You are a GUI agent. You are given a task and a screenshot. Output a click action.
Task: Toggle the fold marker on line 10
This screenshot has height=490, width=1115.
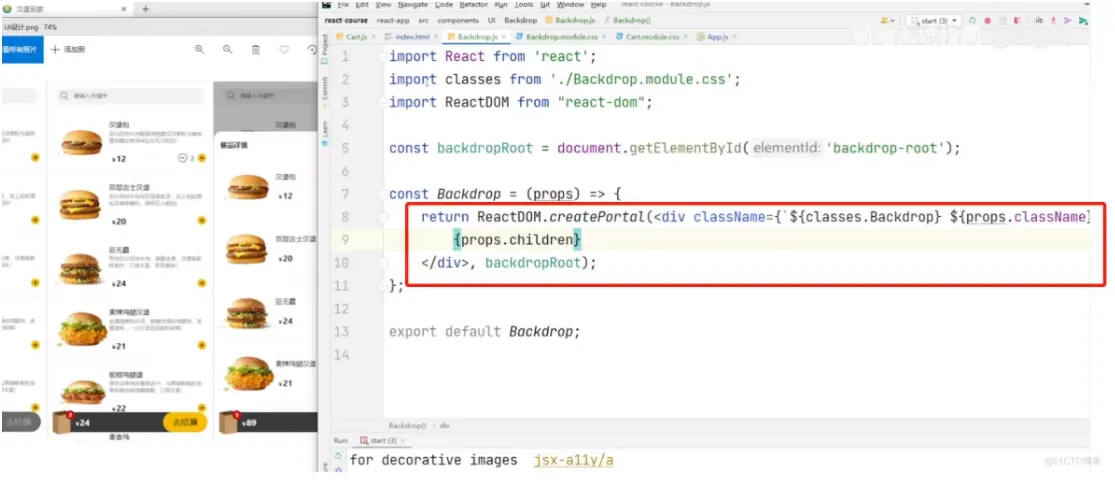click(x=383, y=263)
